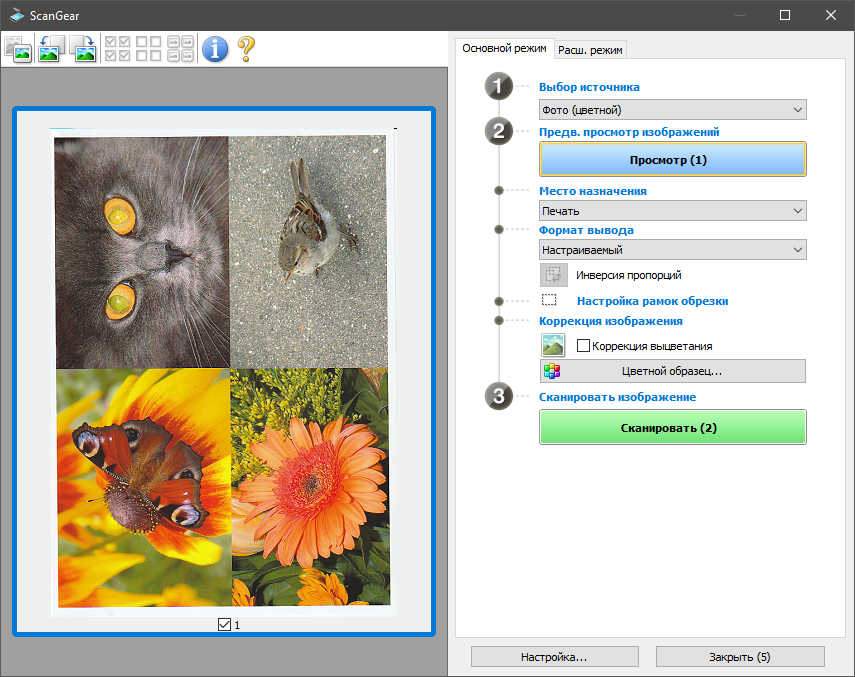This screenshot has width=855, height=677.
Task: Click the Настройка рамок обрезки link
Action: point(652,301)
